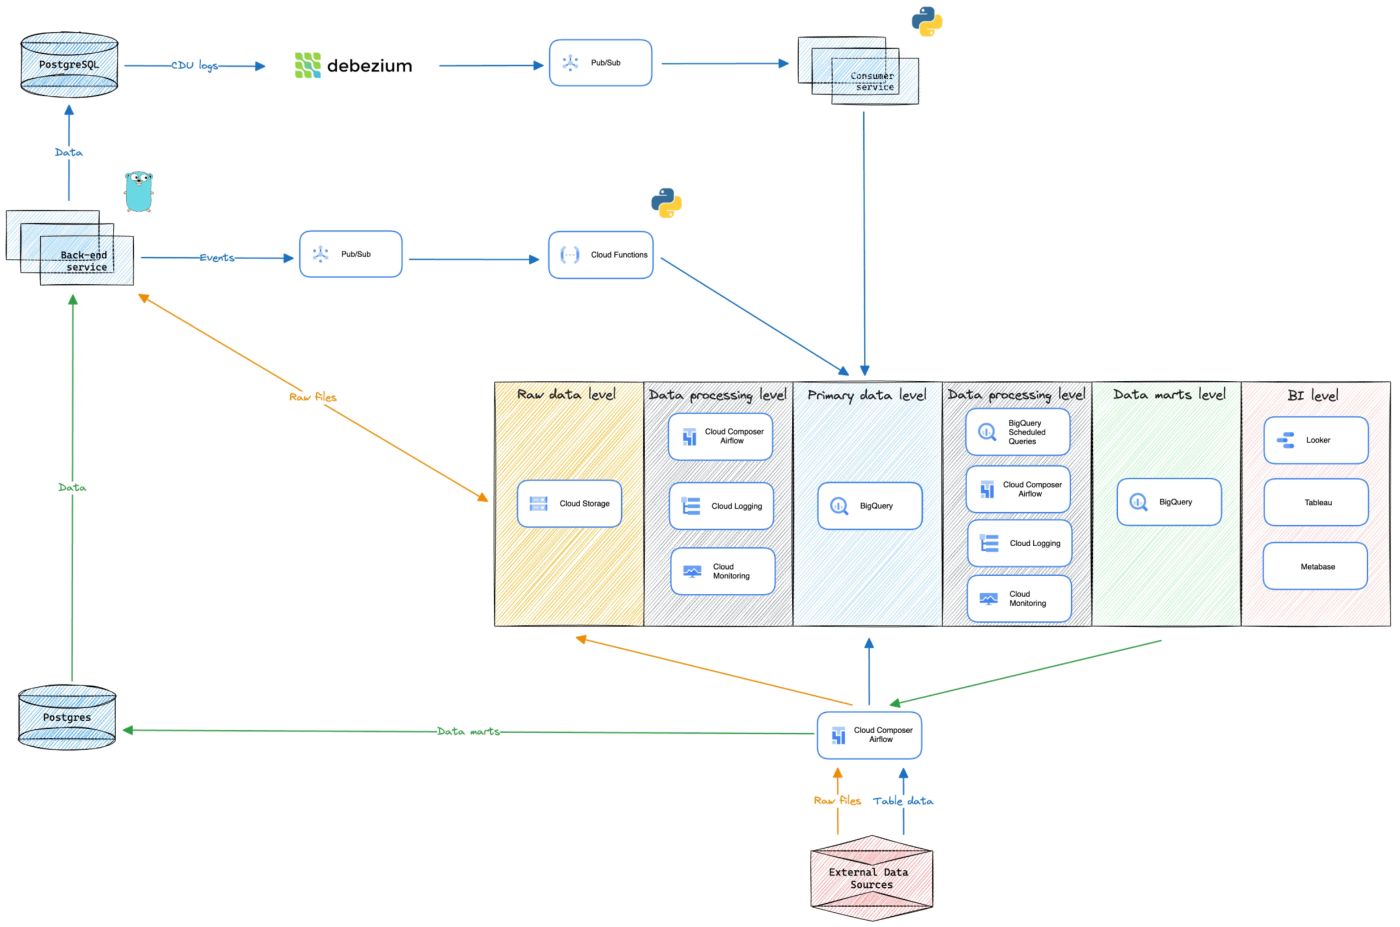
Task: Click the Raw data level header
Action: (566, 394)
